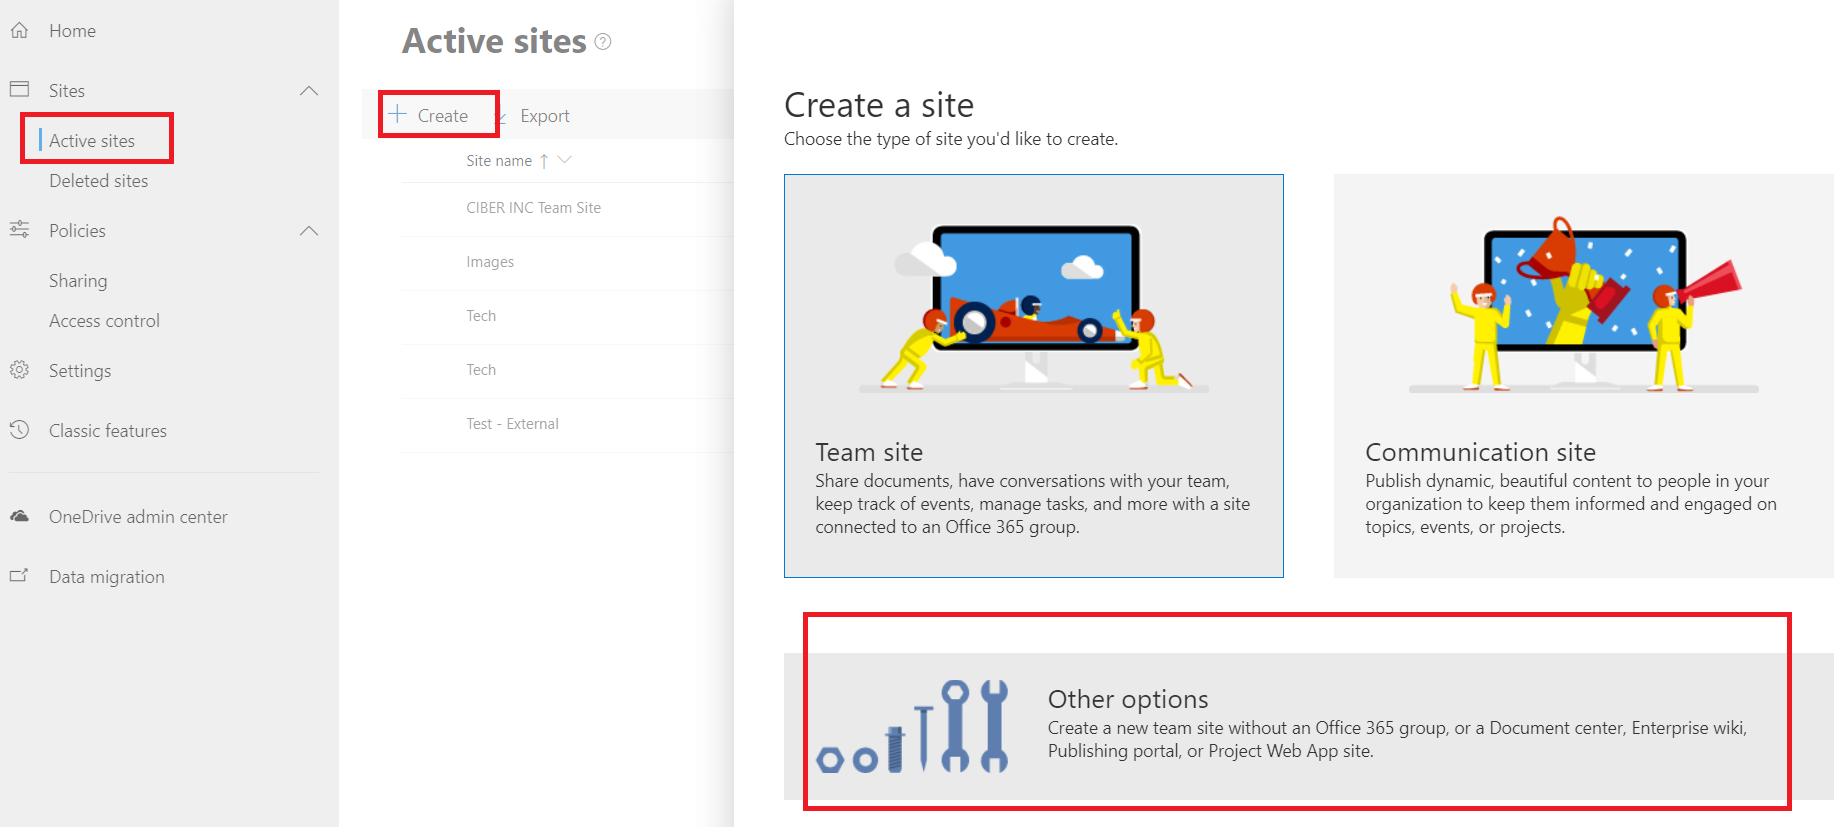Image resolution: width=1841 pixels, height=827 pixels.
Task: Click the Classic features clock icon
Action: coord(19,430)
